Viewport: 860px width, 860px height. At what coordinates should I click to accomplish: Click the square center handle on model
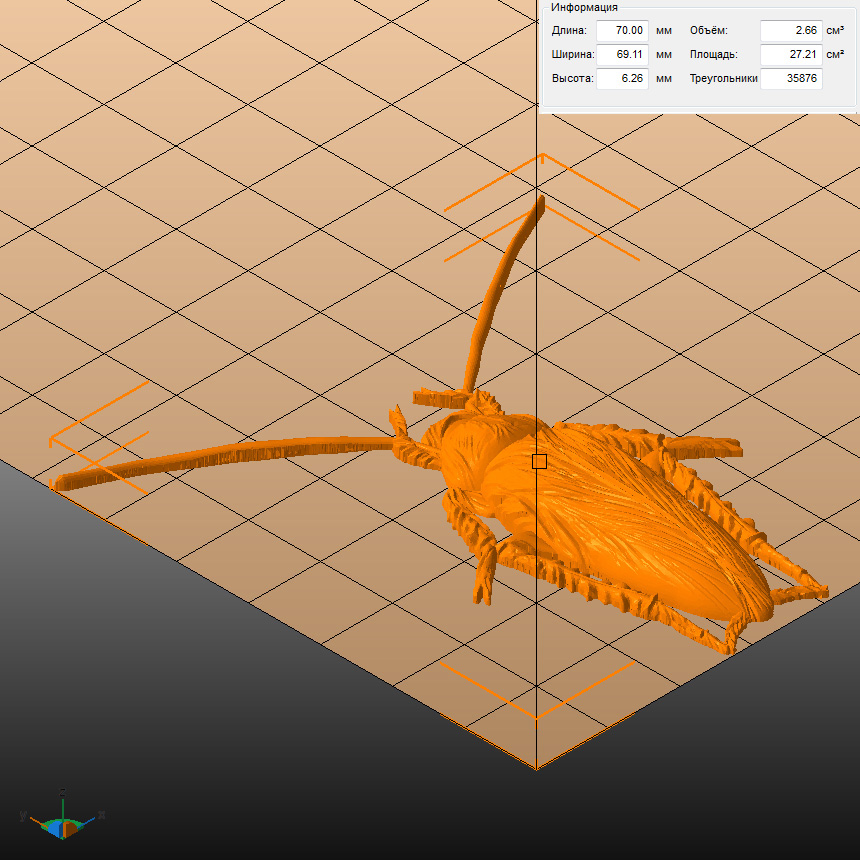tap(539, 461)
